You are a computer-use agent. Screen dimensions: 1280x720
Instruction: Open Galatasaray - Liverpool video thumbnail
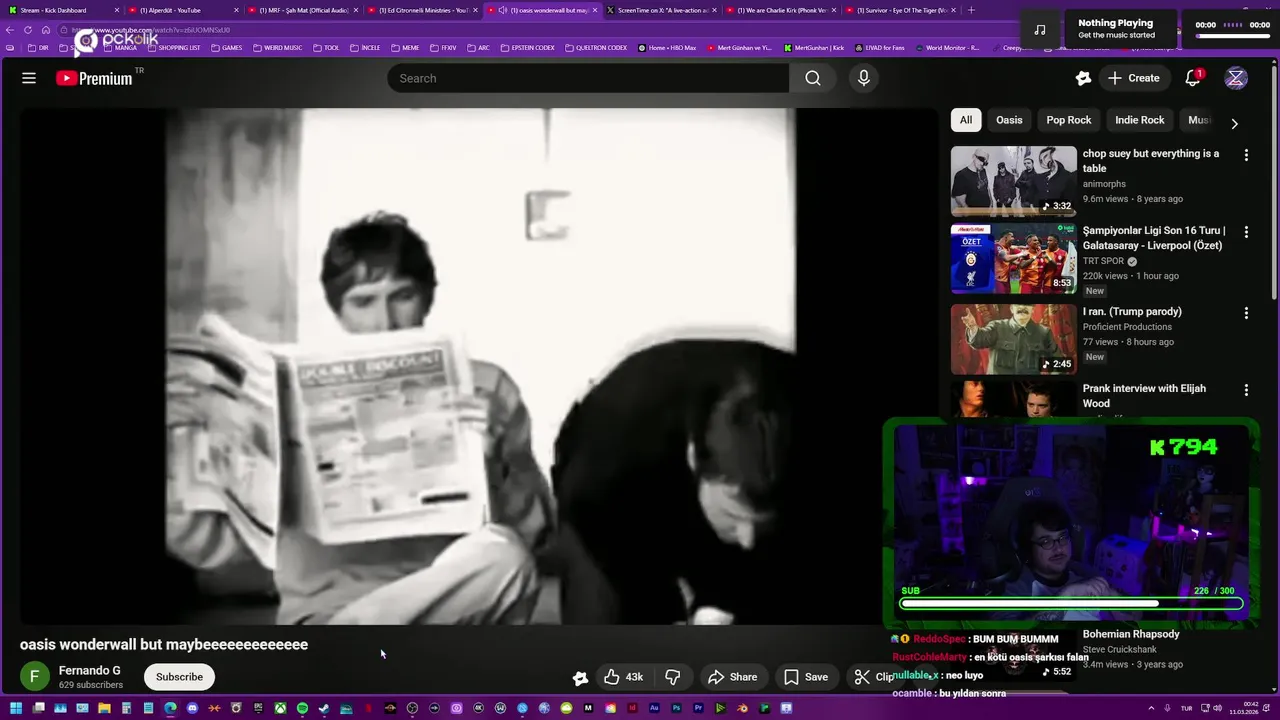[x=1013, y=258]
